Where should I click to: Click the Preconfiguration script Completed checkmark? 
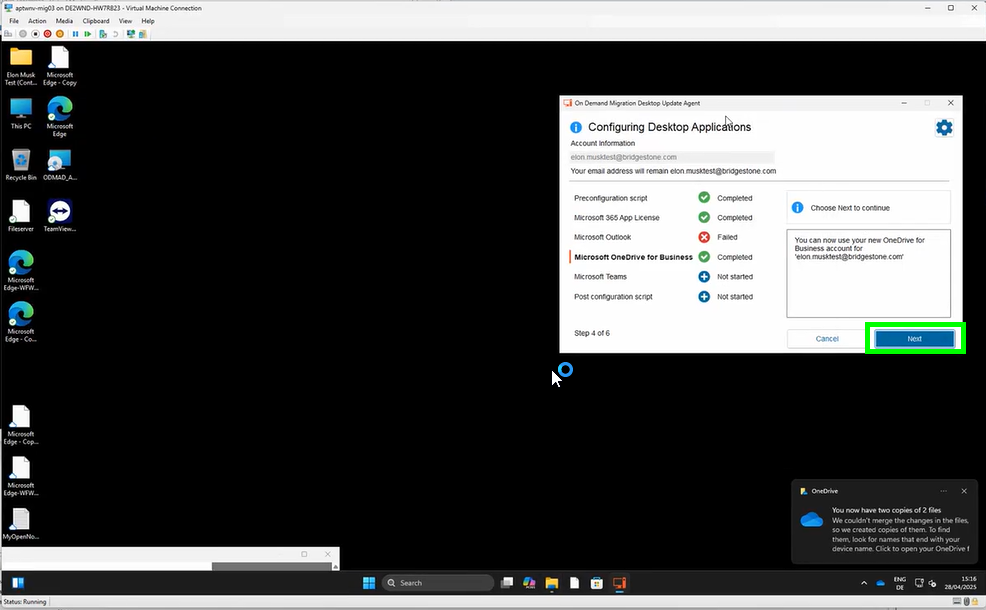point(704,197)
